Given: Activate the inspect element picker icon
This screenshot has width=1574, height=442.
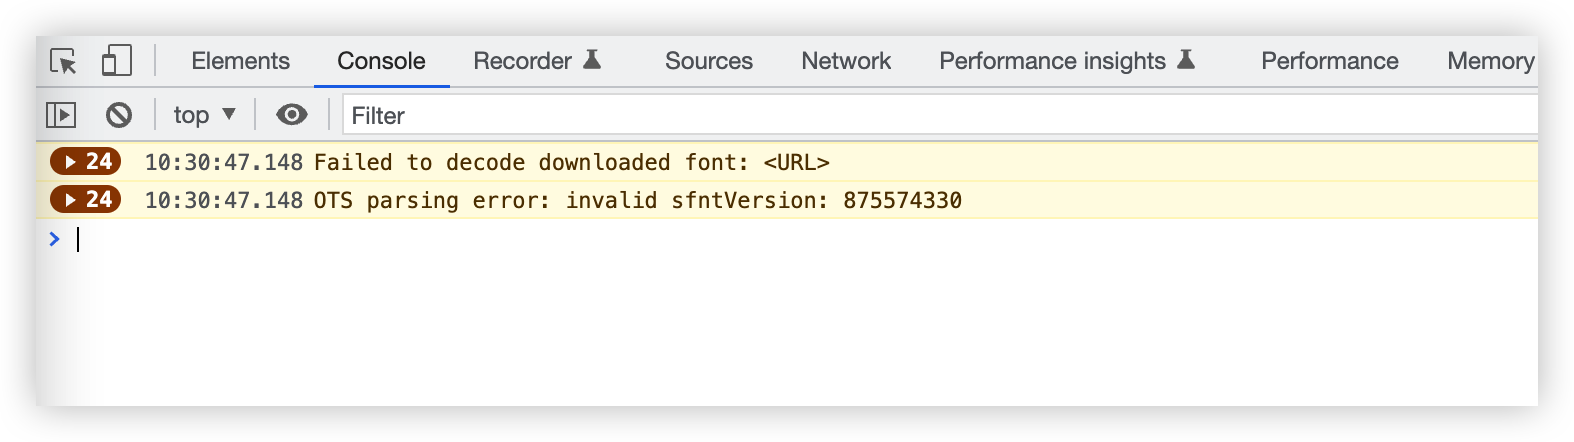Looking at the screenshot, I should click(63, 62).
